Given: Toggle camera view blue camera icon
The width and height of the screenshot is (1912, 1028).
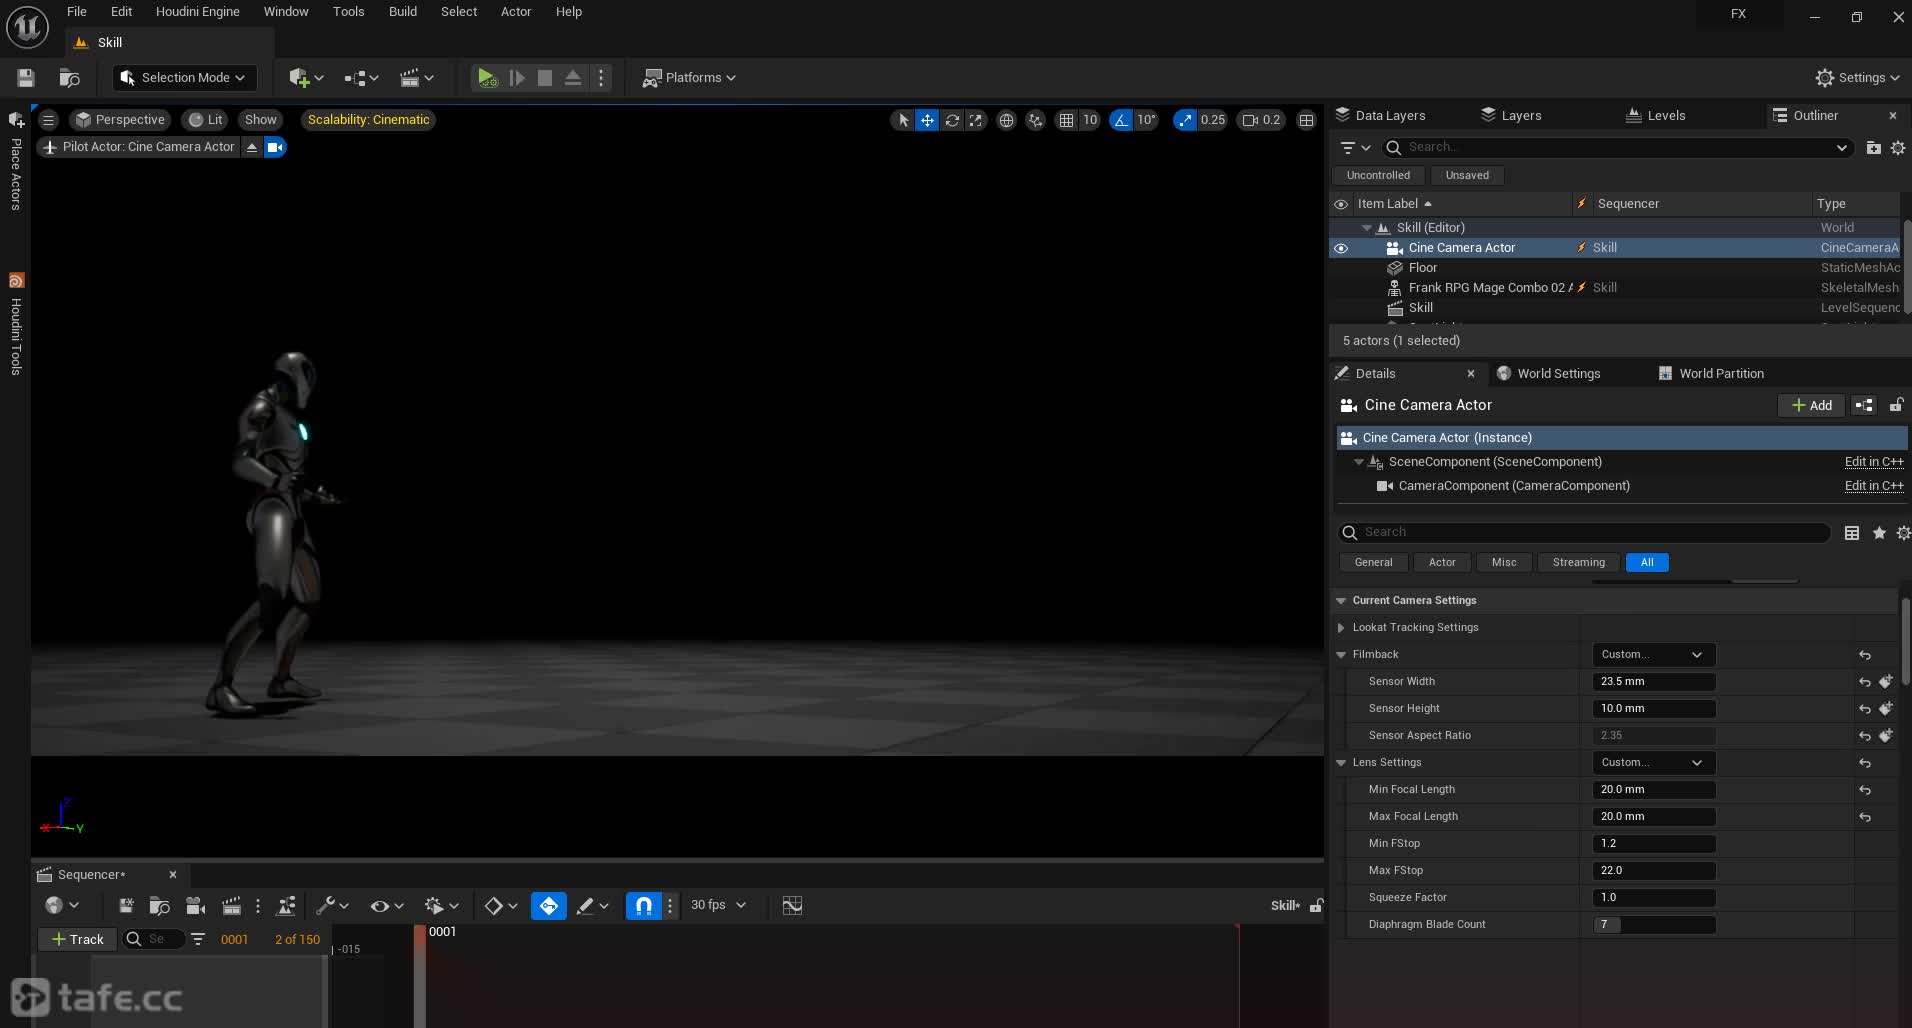Looking at the screenshot, I should pos(275,147).
